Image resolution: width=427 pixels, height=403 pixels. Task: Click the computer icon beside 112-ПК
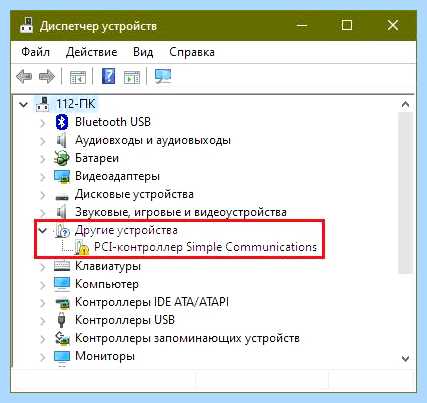coord(43,104)
